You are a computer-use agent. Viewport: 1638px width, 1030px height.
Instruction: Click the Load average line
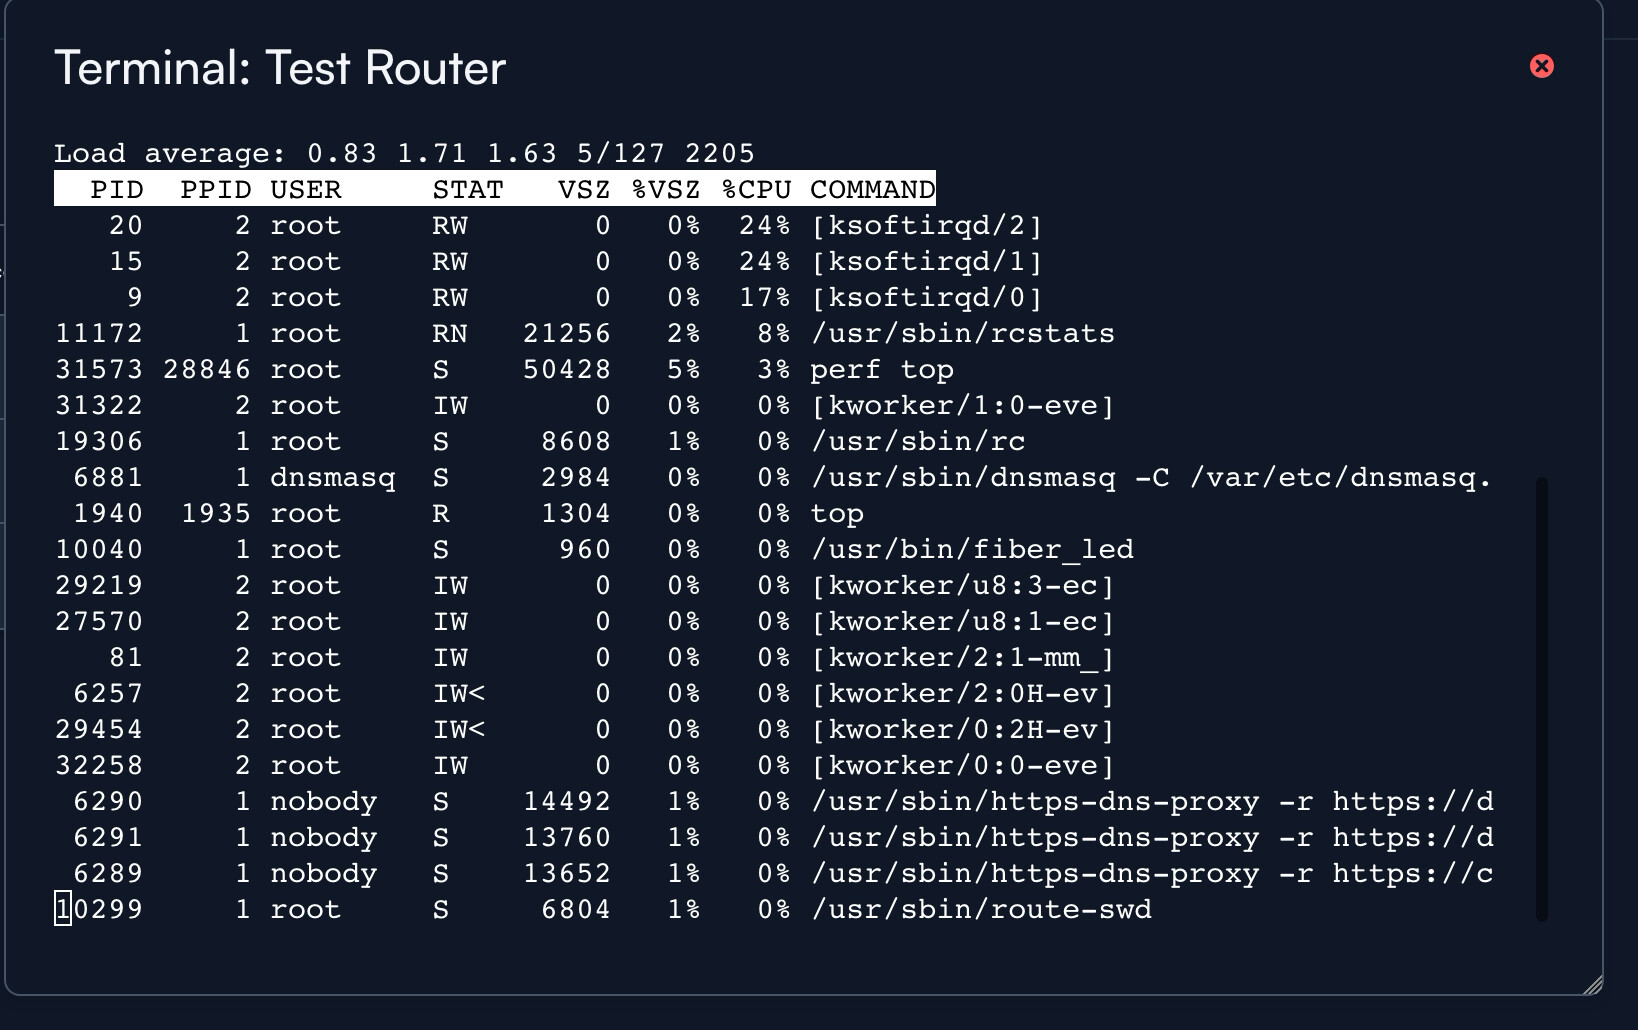click(x=404, y=153)
